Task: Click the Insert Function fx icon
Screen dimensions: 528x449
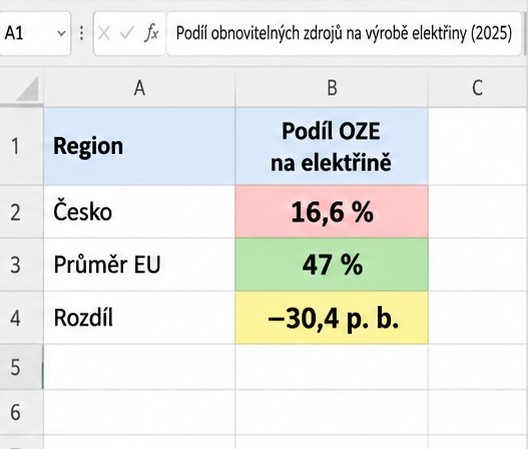Action: (x=152, y=33)
